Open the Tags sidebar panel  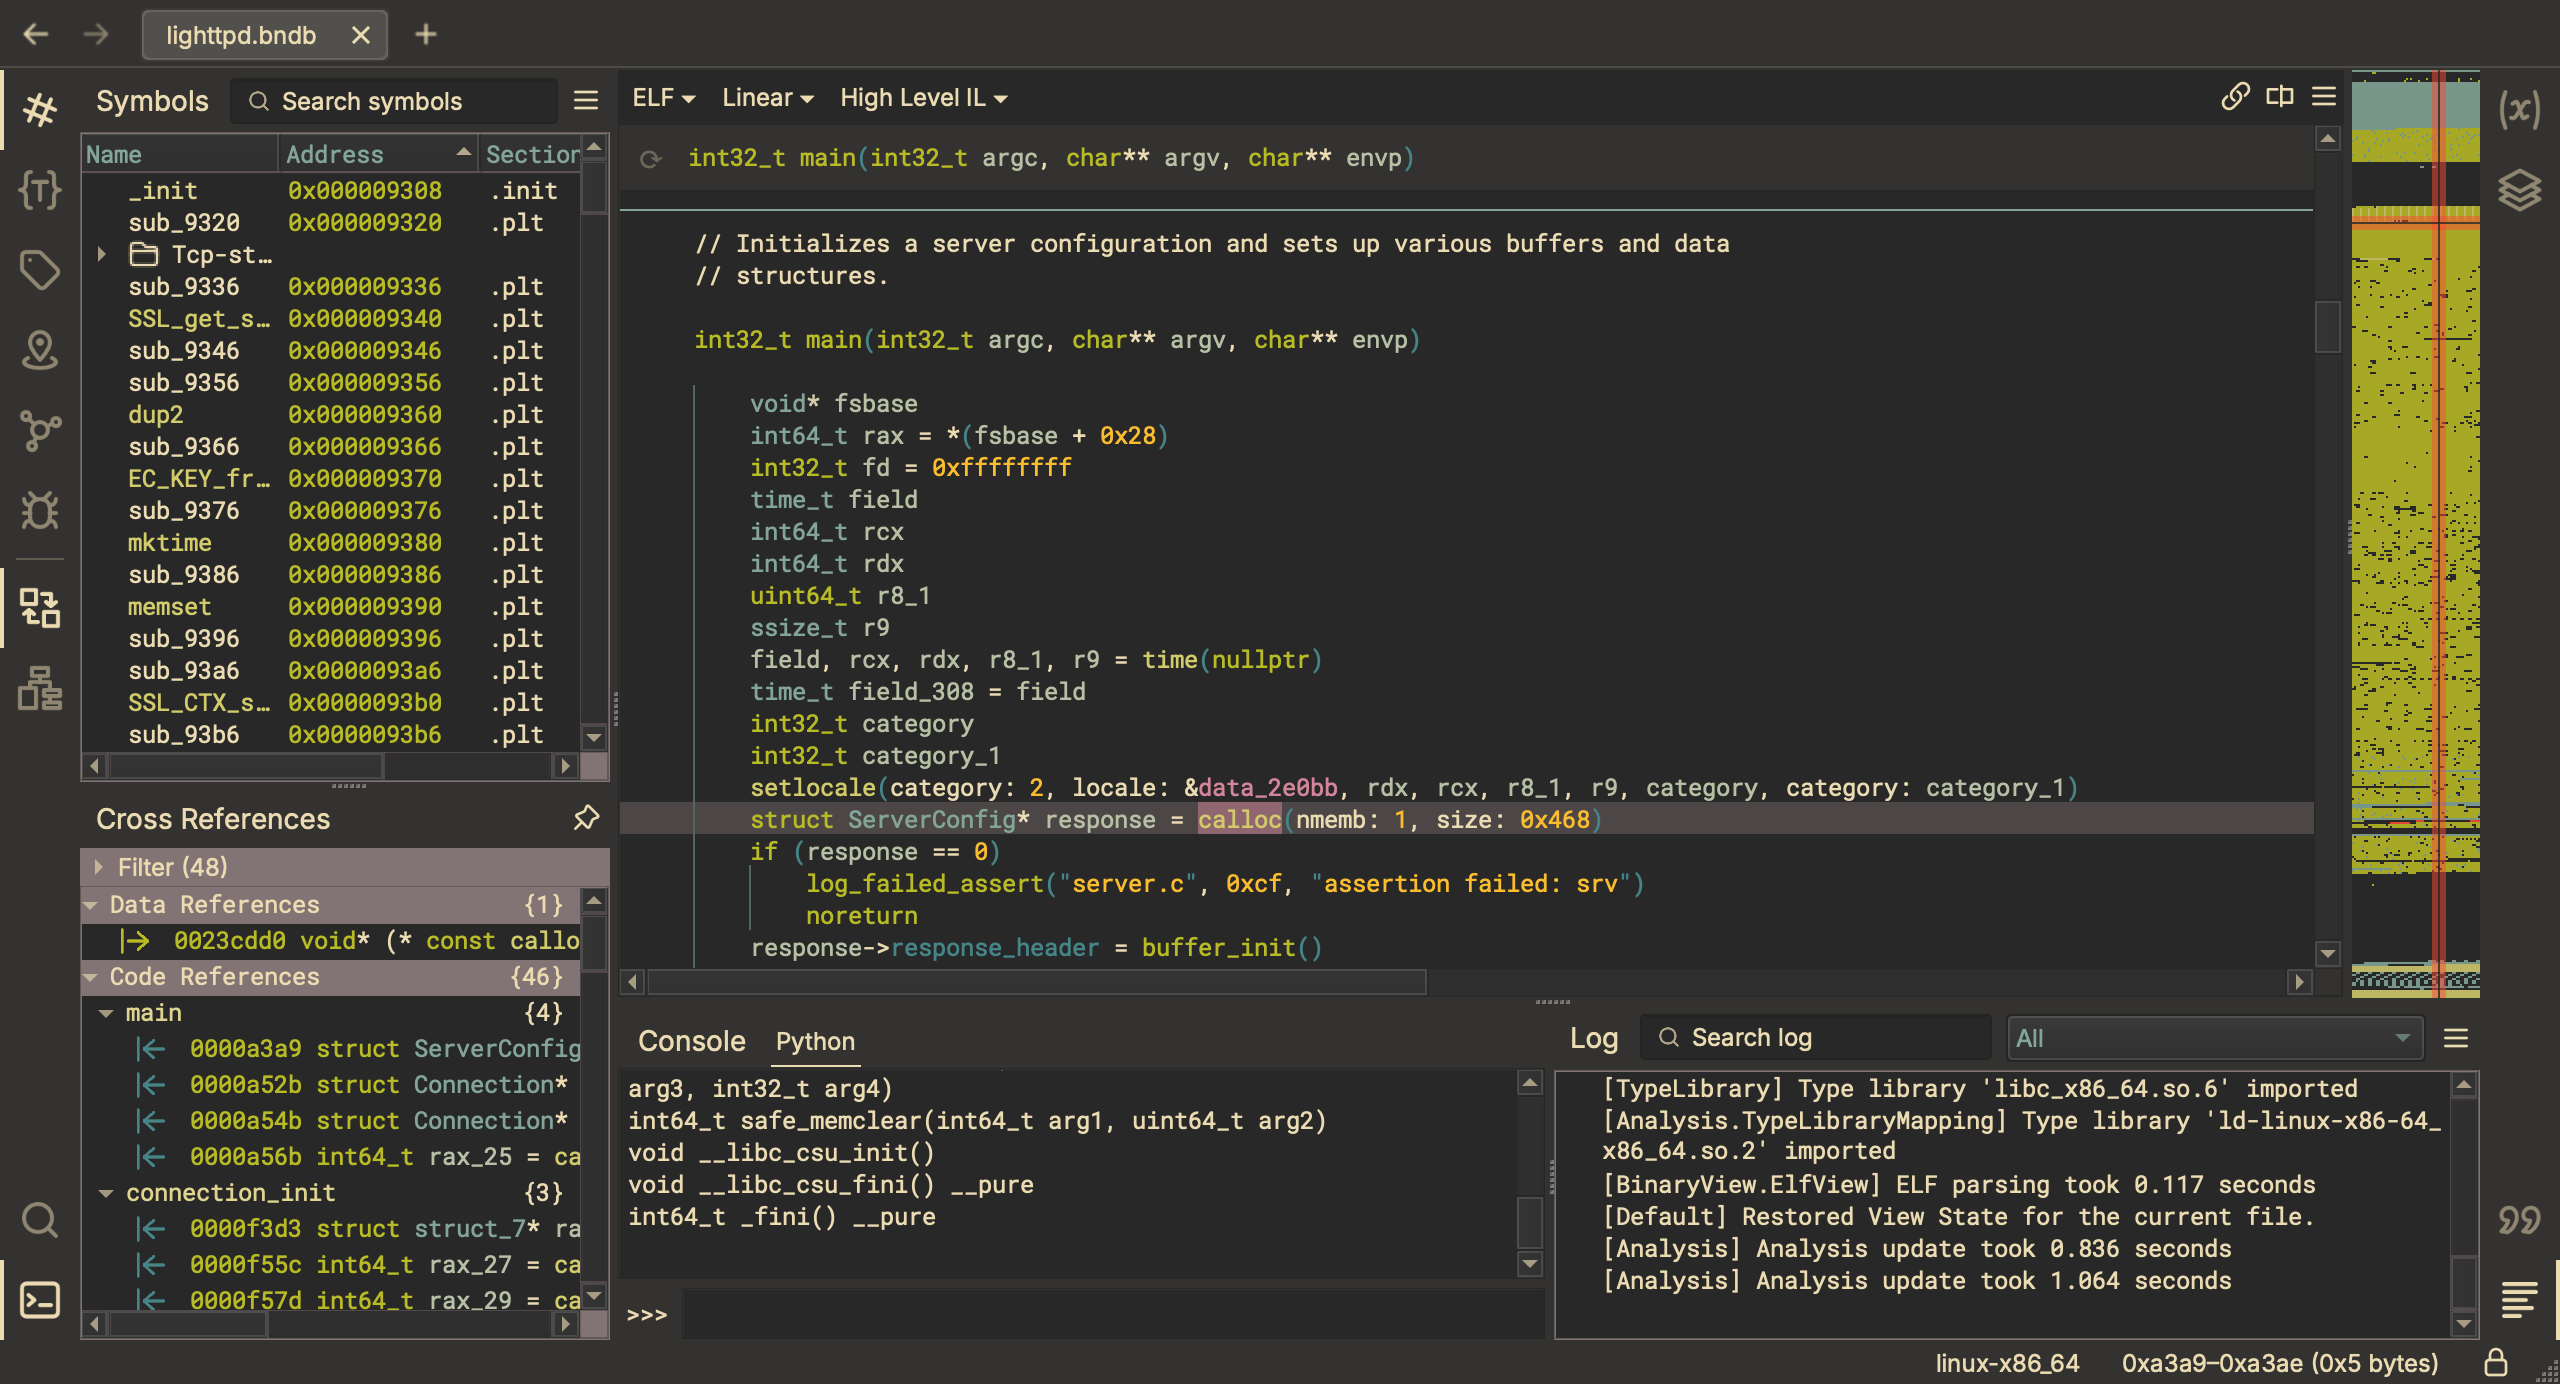(40, 269)
